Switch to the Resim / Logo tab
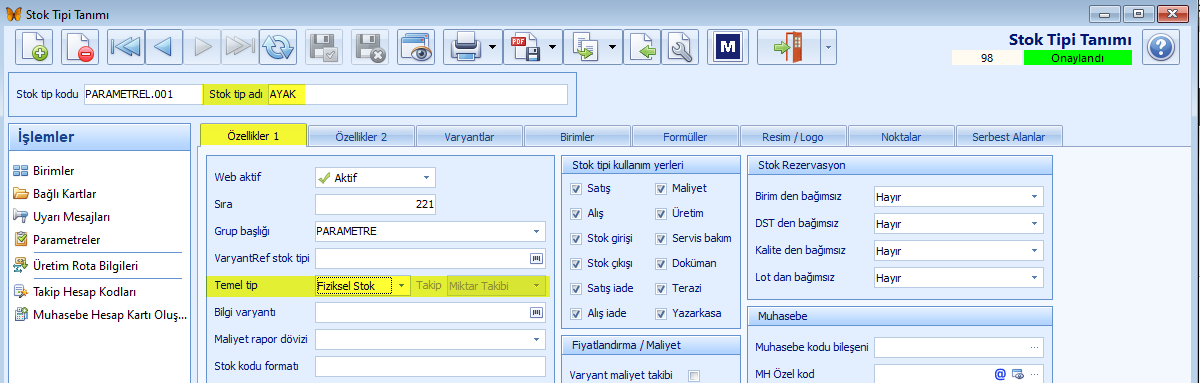Viewport: 1200px width, 383px height. [793, 136]
